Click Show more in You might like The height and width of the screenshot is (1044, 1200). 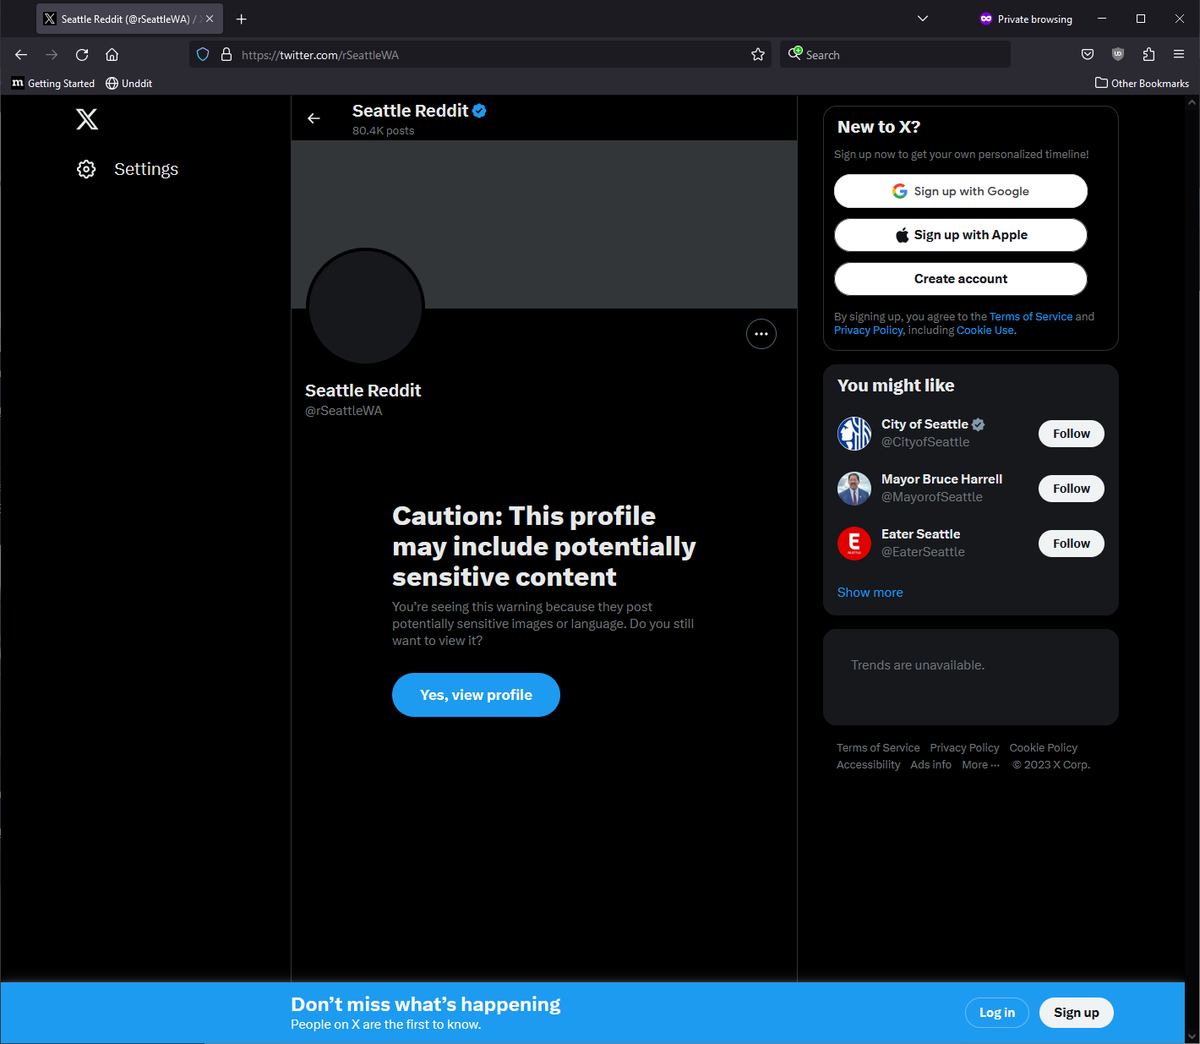(x=870, y=592)
